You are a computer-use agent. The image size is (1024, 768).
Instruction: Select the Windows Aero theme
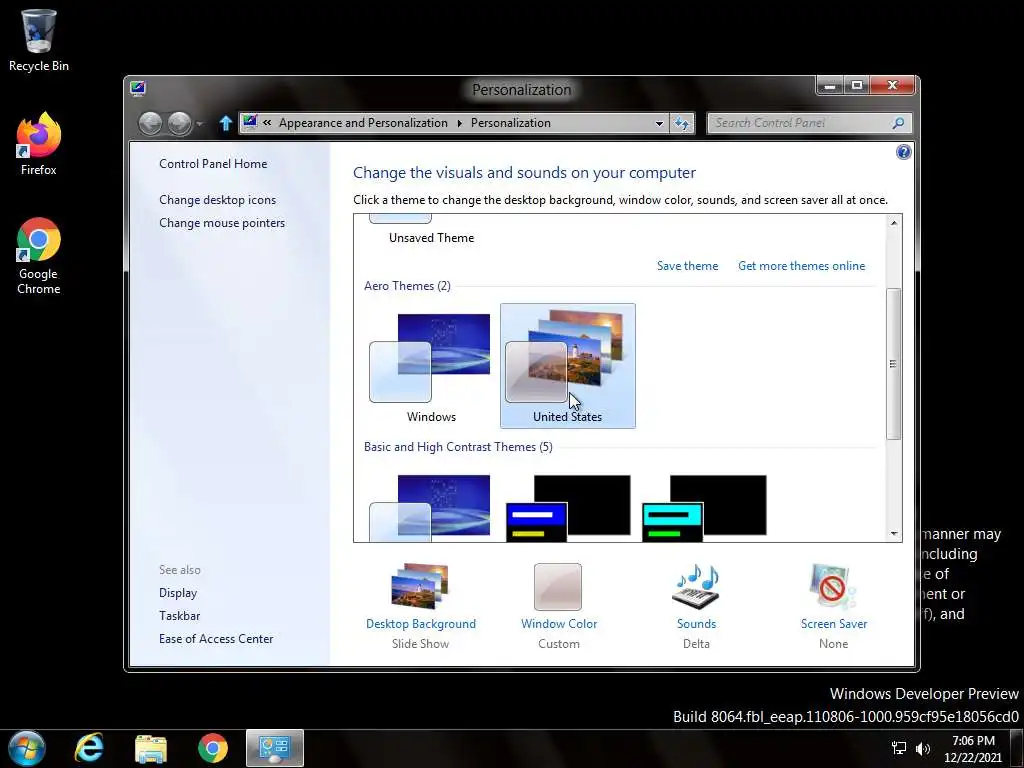coord(431,367)
